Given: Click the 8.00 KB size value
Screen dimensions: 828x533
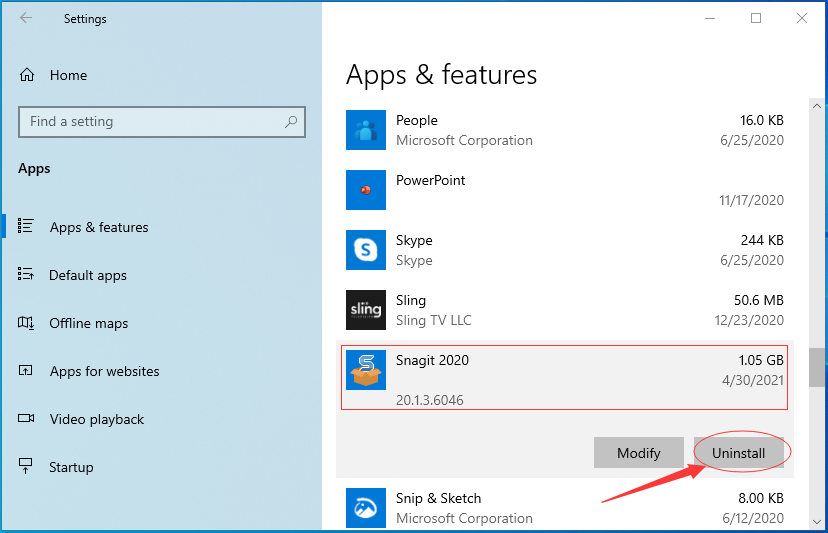Looking at the screenshot, I should tap(761, 498).
